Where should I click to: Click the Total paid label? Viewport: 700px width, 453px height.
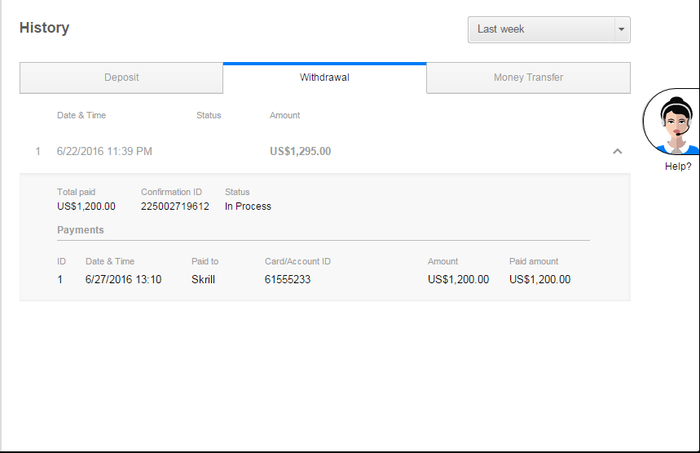[76, 192]
